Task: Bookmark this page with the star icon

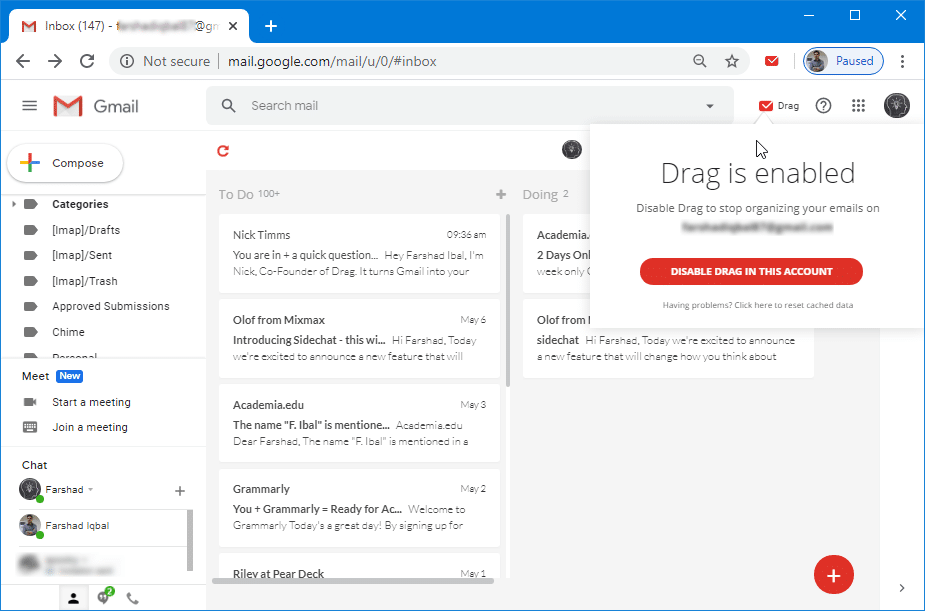Action: tap(732, 61)
